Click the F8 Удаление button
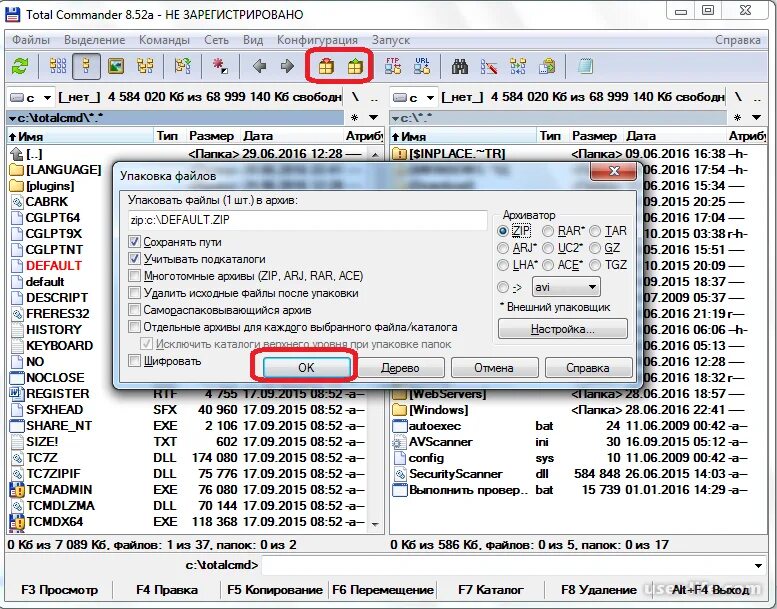Screen dimensions: 777x609 pyautogui.click(x=599, y=590)
